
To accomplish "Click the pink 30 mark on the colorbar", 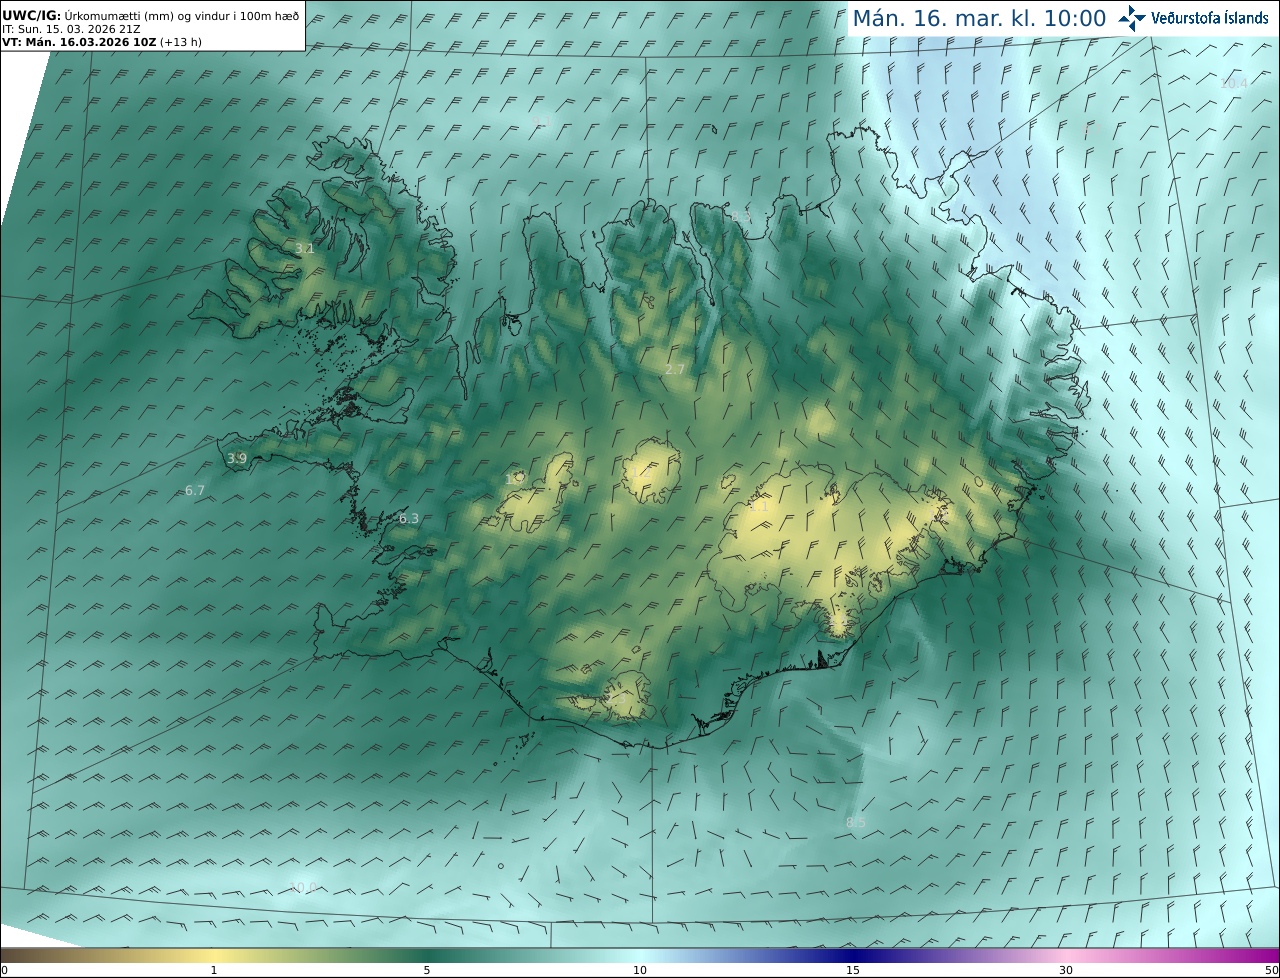I will 1066,970.
